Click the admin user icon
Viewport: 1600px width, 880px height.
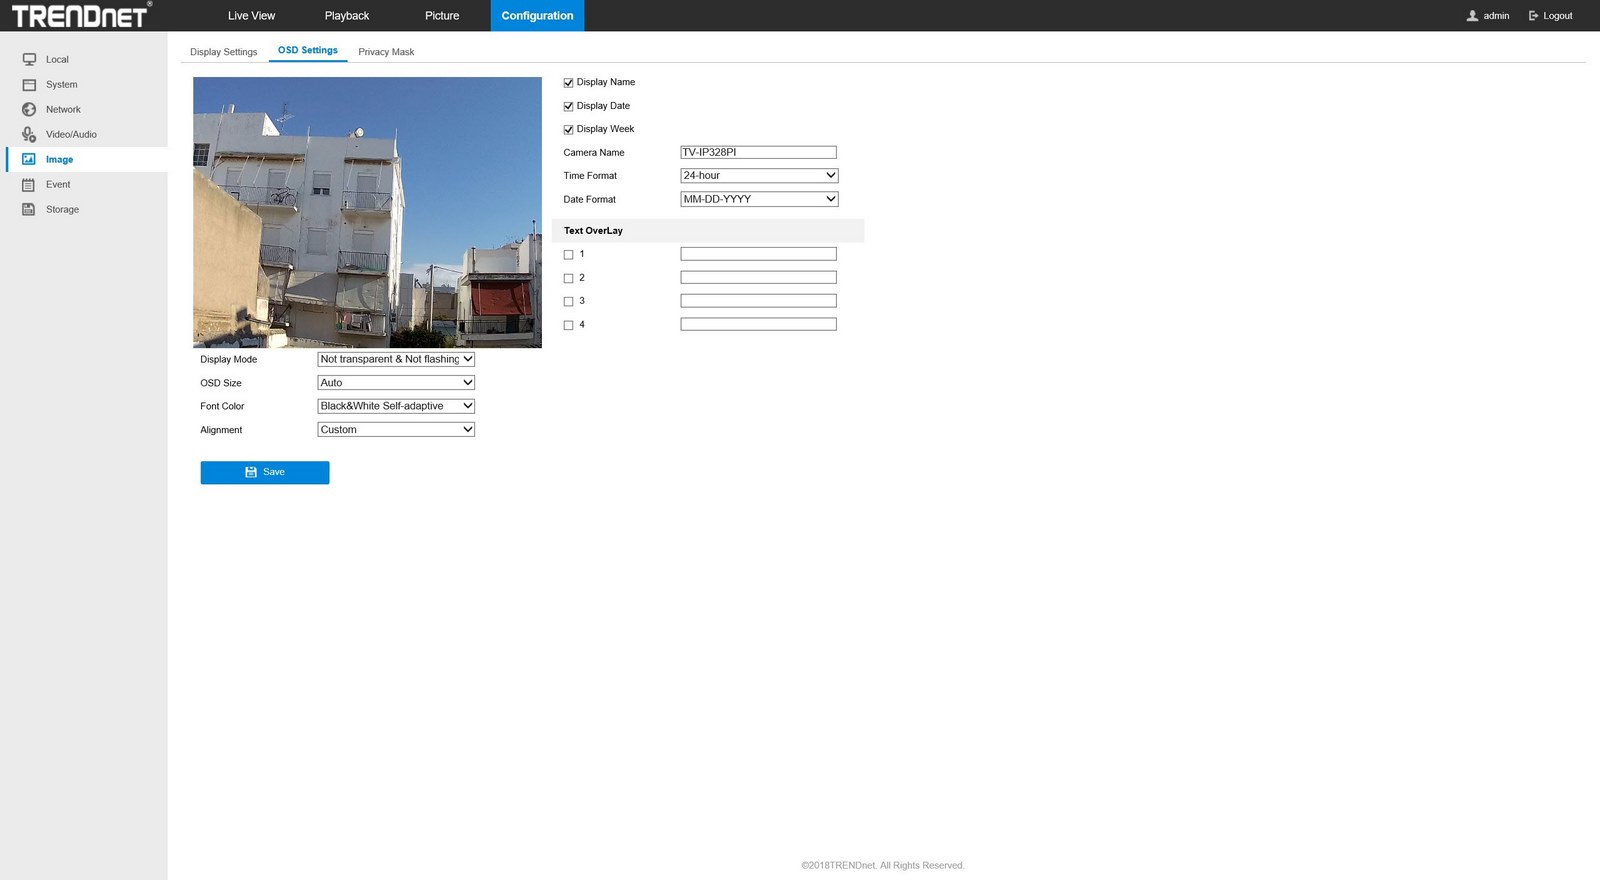(x=1472, y=16)
